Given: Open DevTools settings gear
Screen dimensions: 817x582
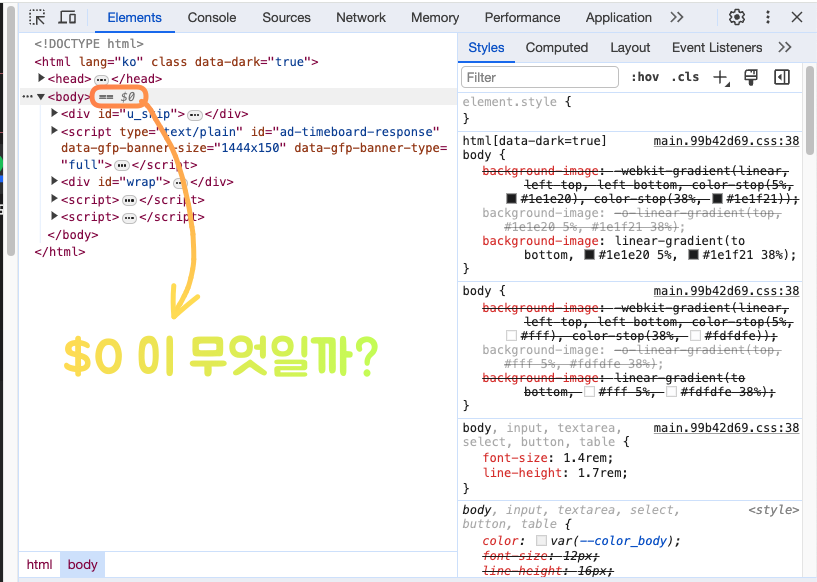Looking at the screenshot, I should click(736, 17).
